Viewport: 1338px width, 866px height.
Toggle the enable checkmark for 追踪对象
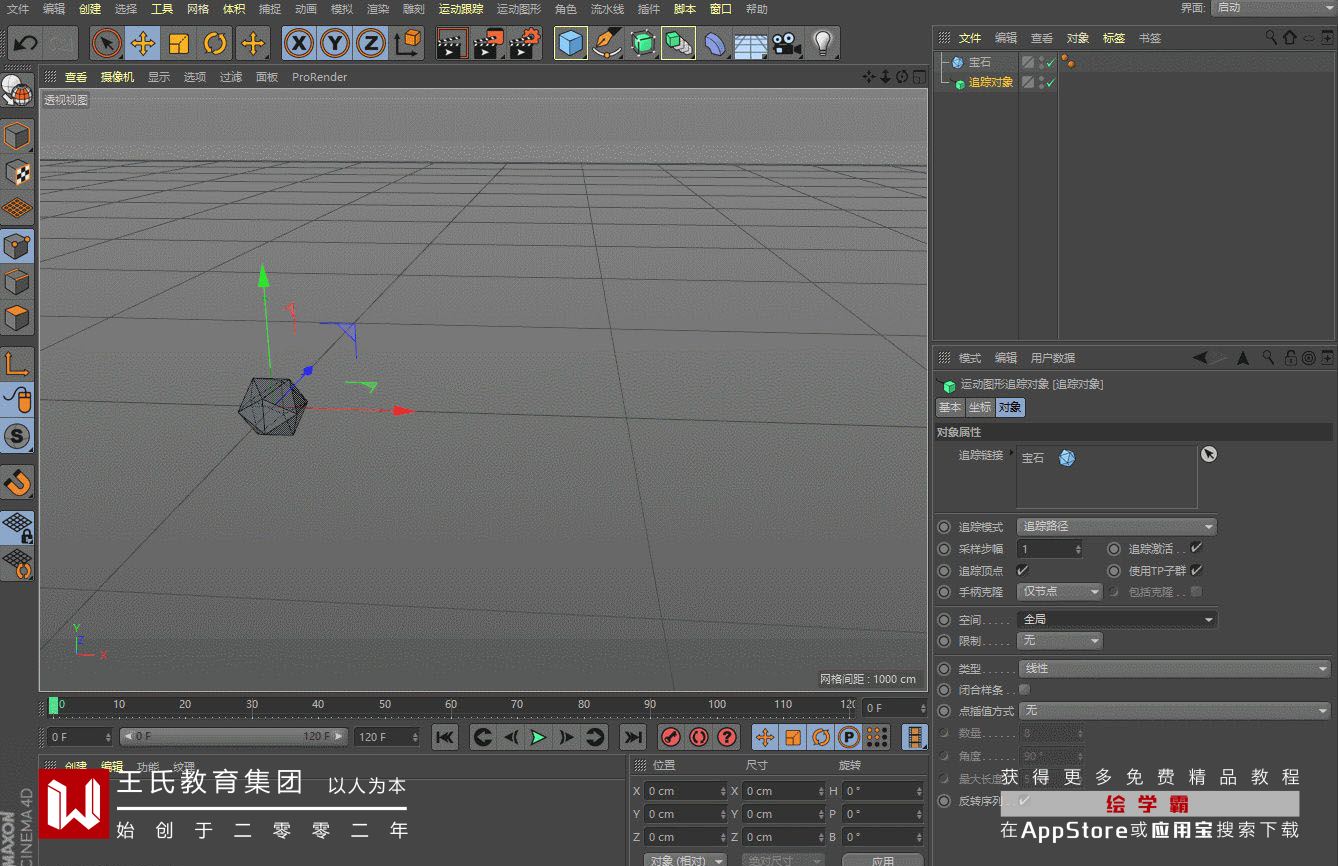click(1050, 82)
